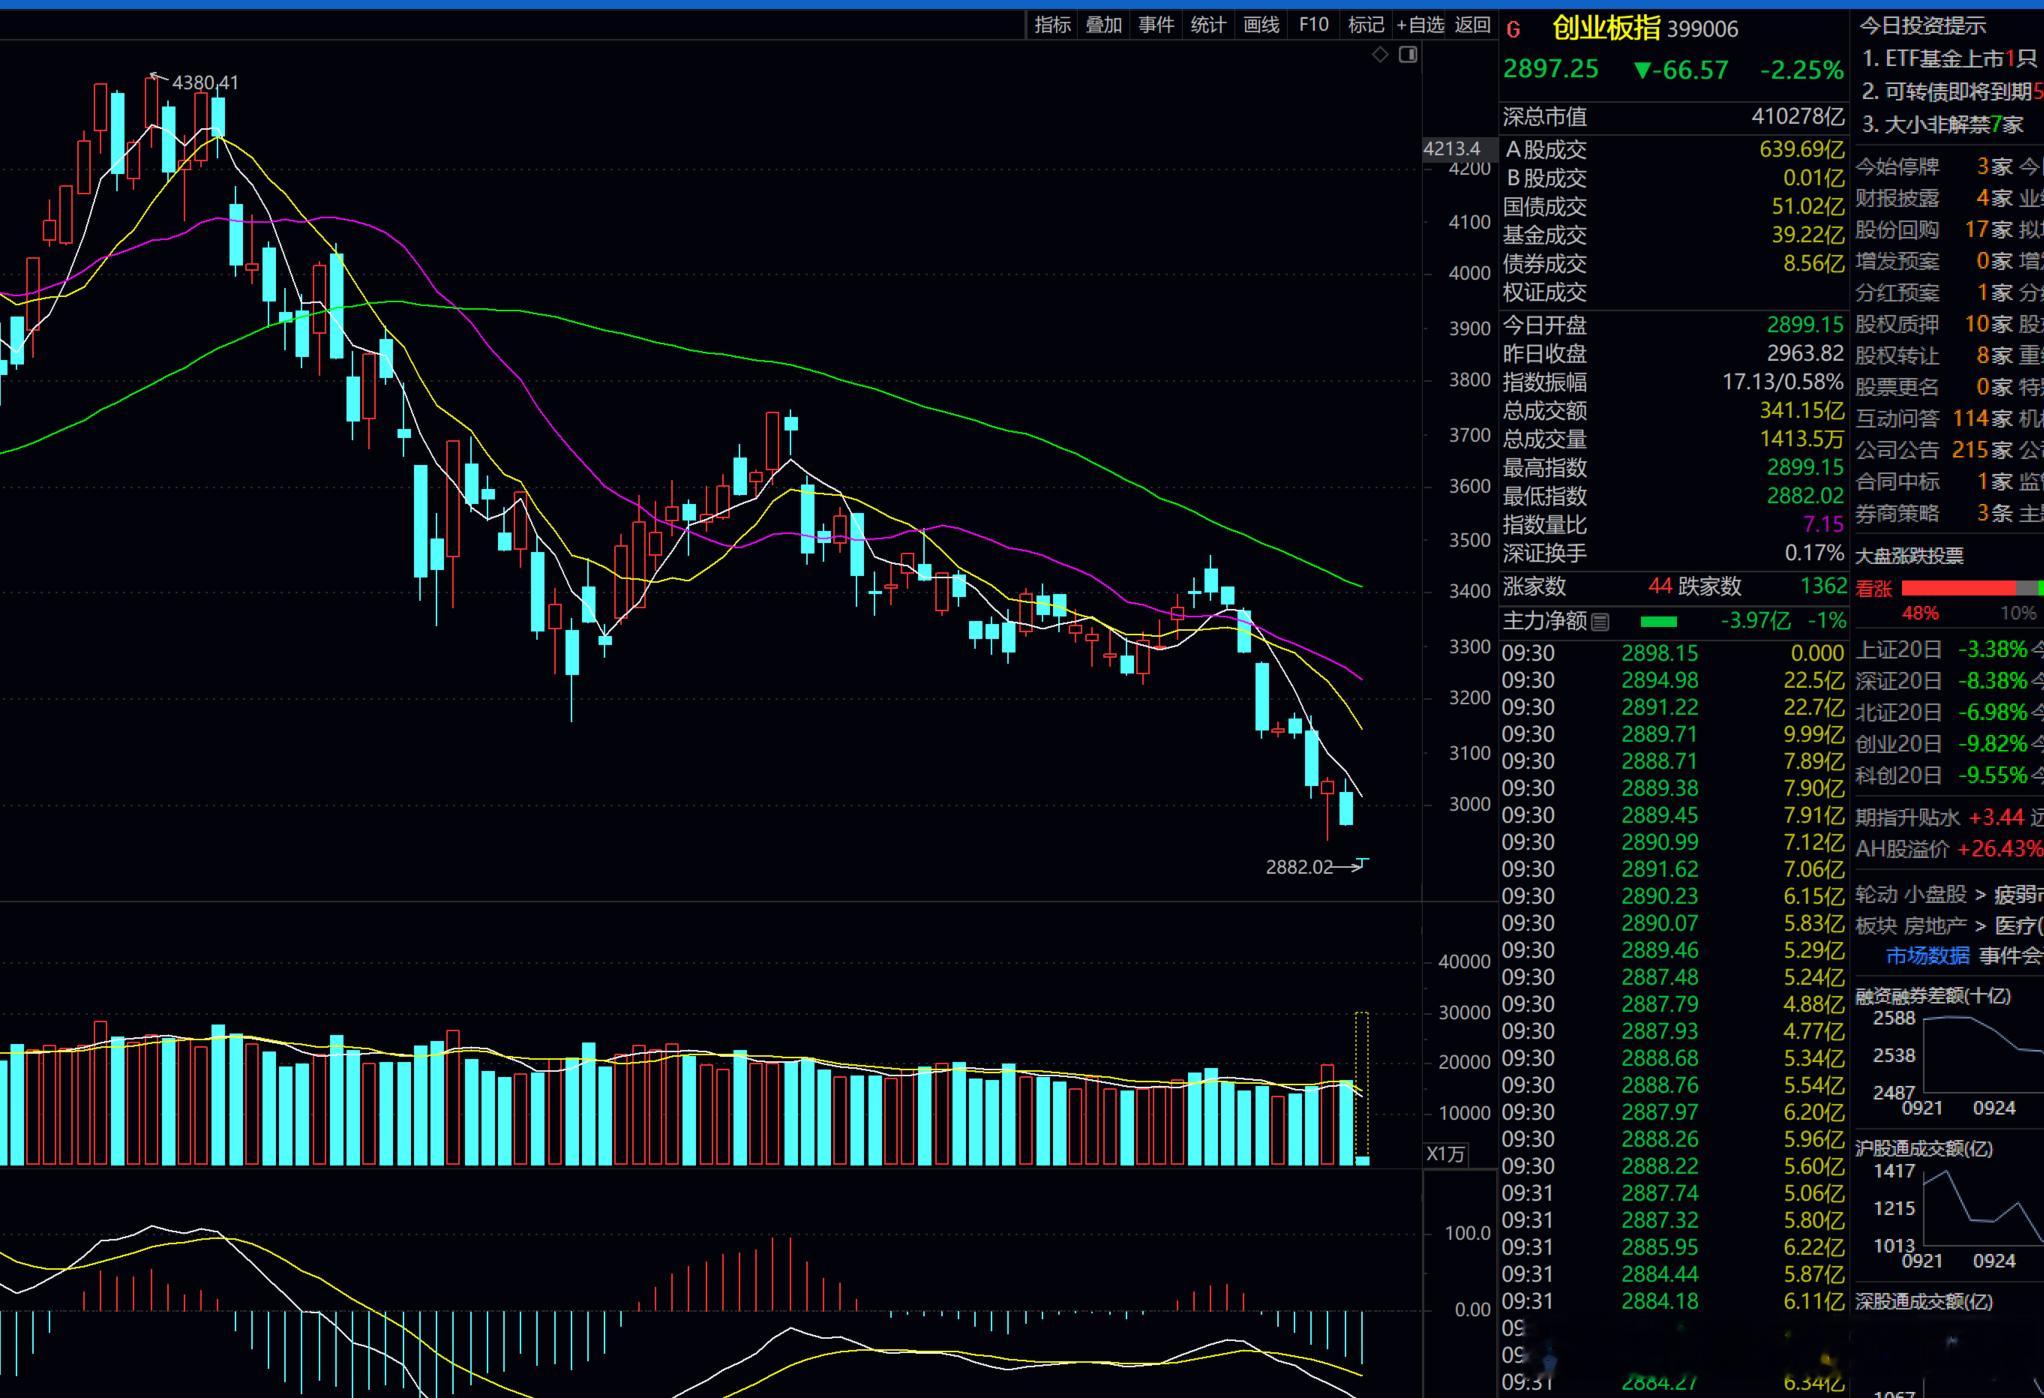The height and width of the screenshot is (1398, 2044).
Task: Open the 大小非解禁7家 tip
Action: 1943,125
